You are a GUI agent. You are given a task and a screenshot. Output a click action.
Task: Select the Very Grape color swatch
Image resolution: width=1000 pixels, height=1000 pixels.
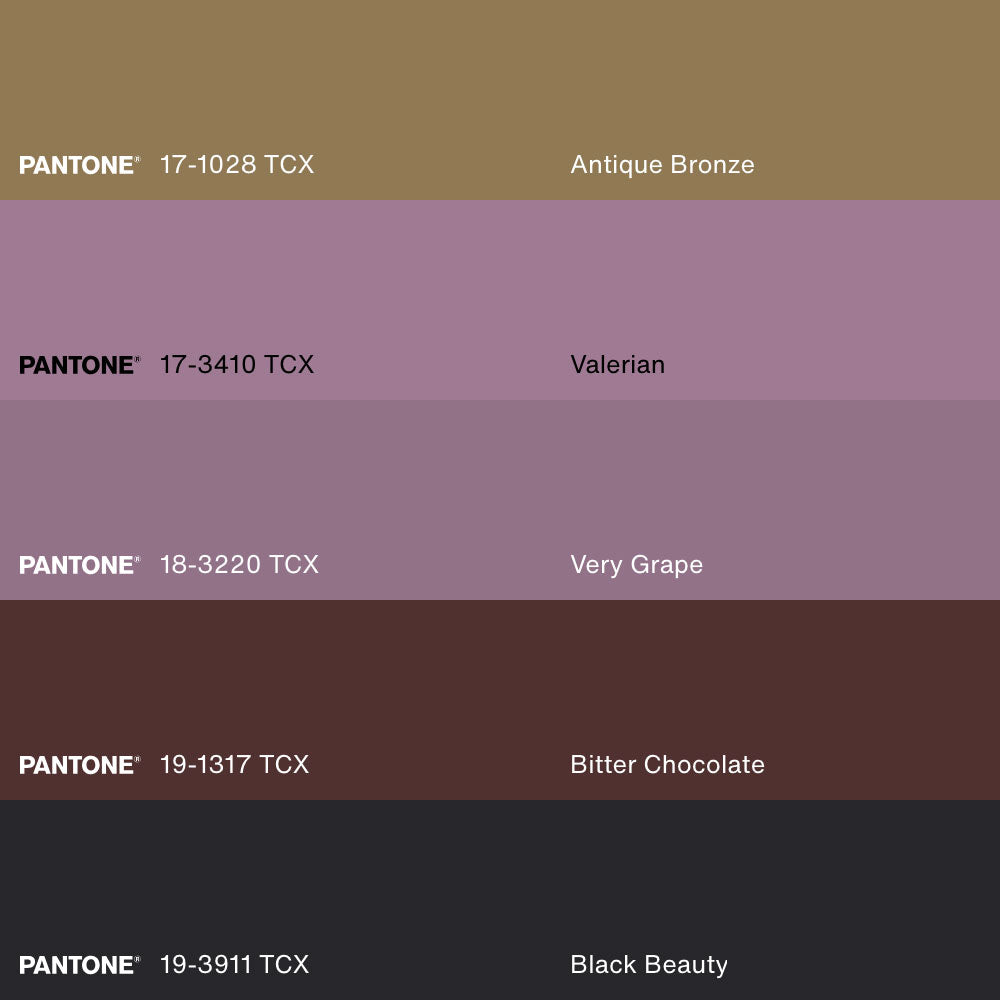point(500,500)
